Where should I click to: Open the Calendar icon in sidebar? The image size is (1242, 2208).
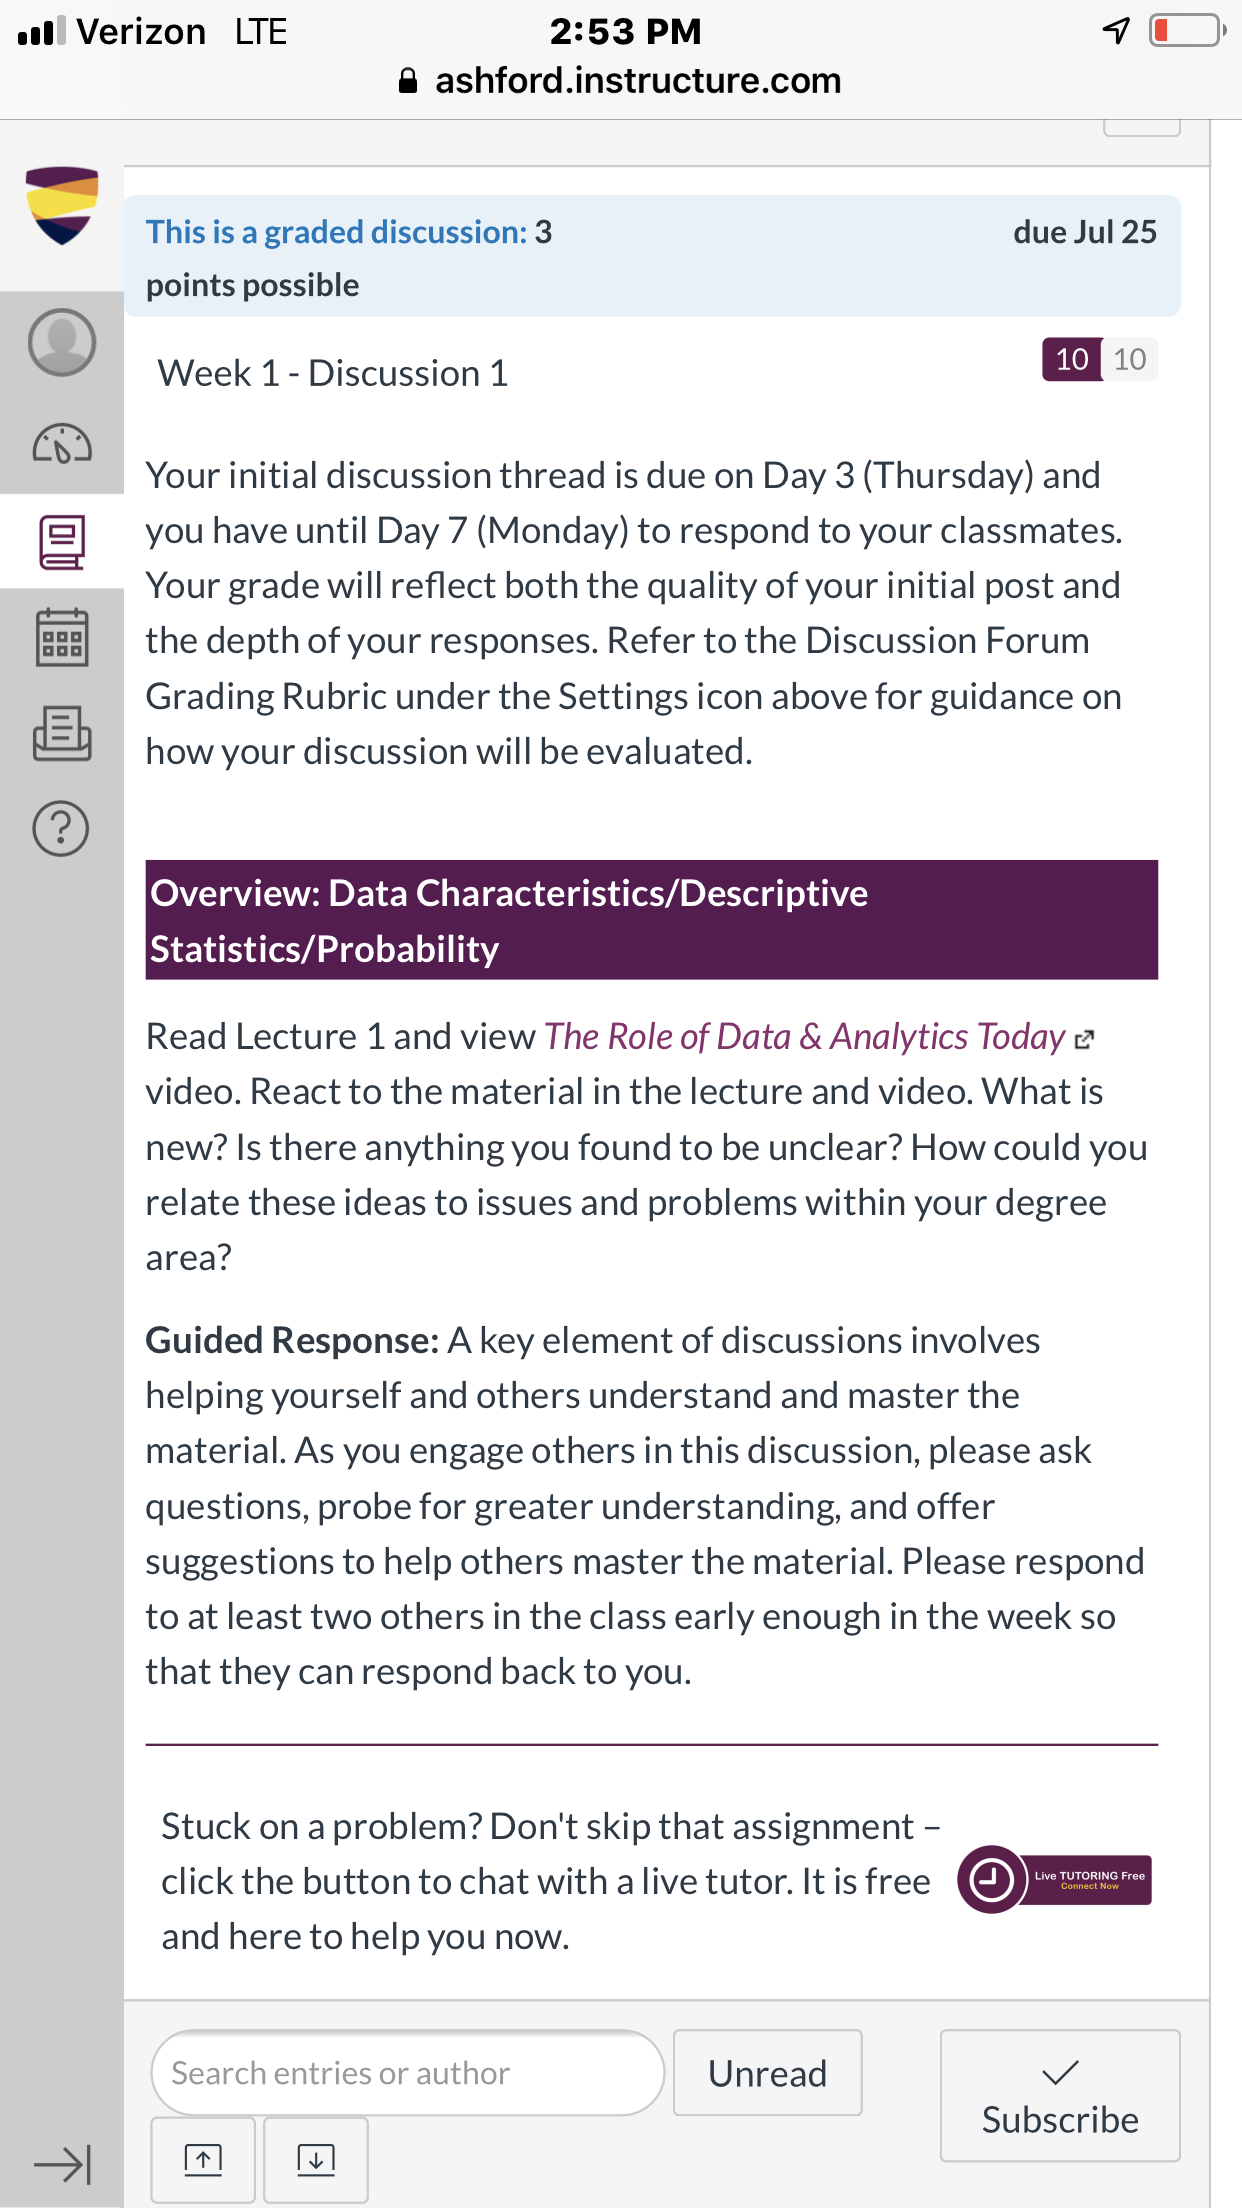click(62, 638)
